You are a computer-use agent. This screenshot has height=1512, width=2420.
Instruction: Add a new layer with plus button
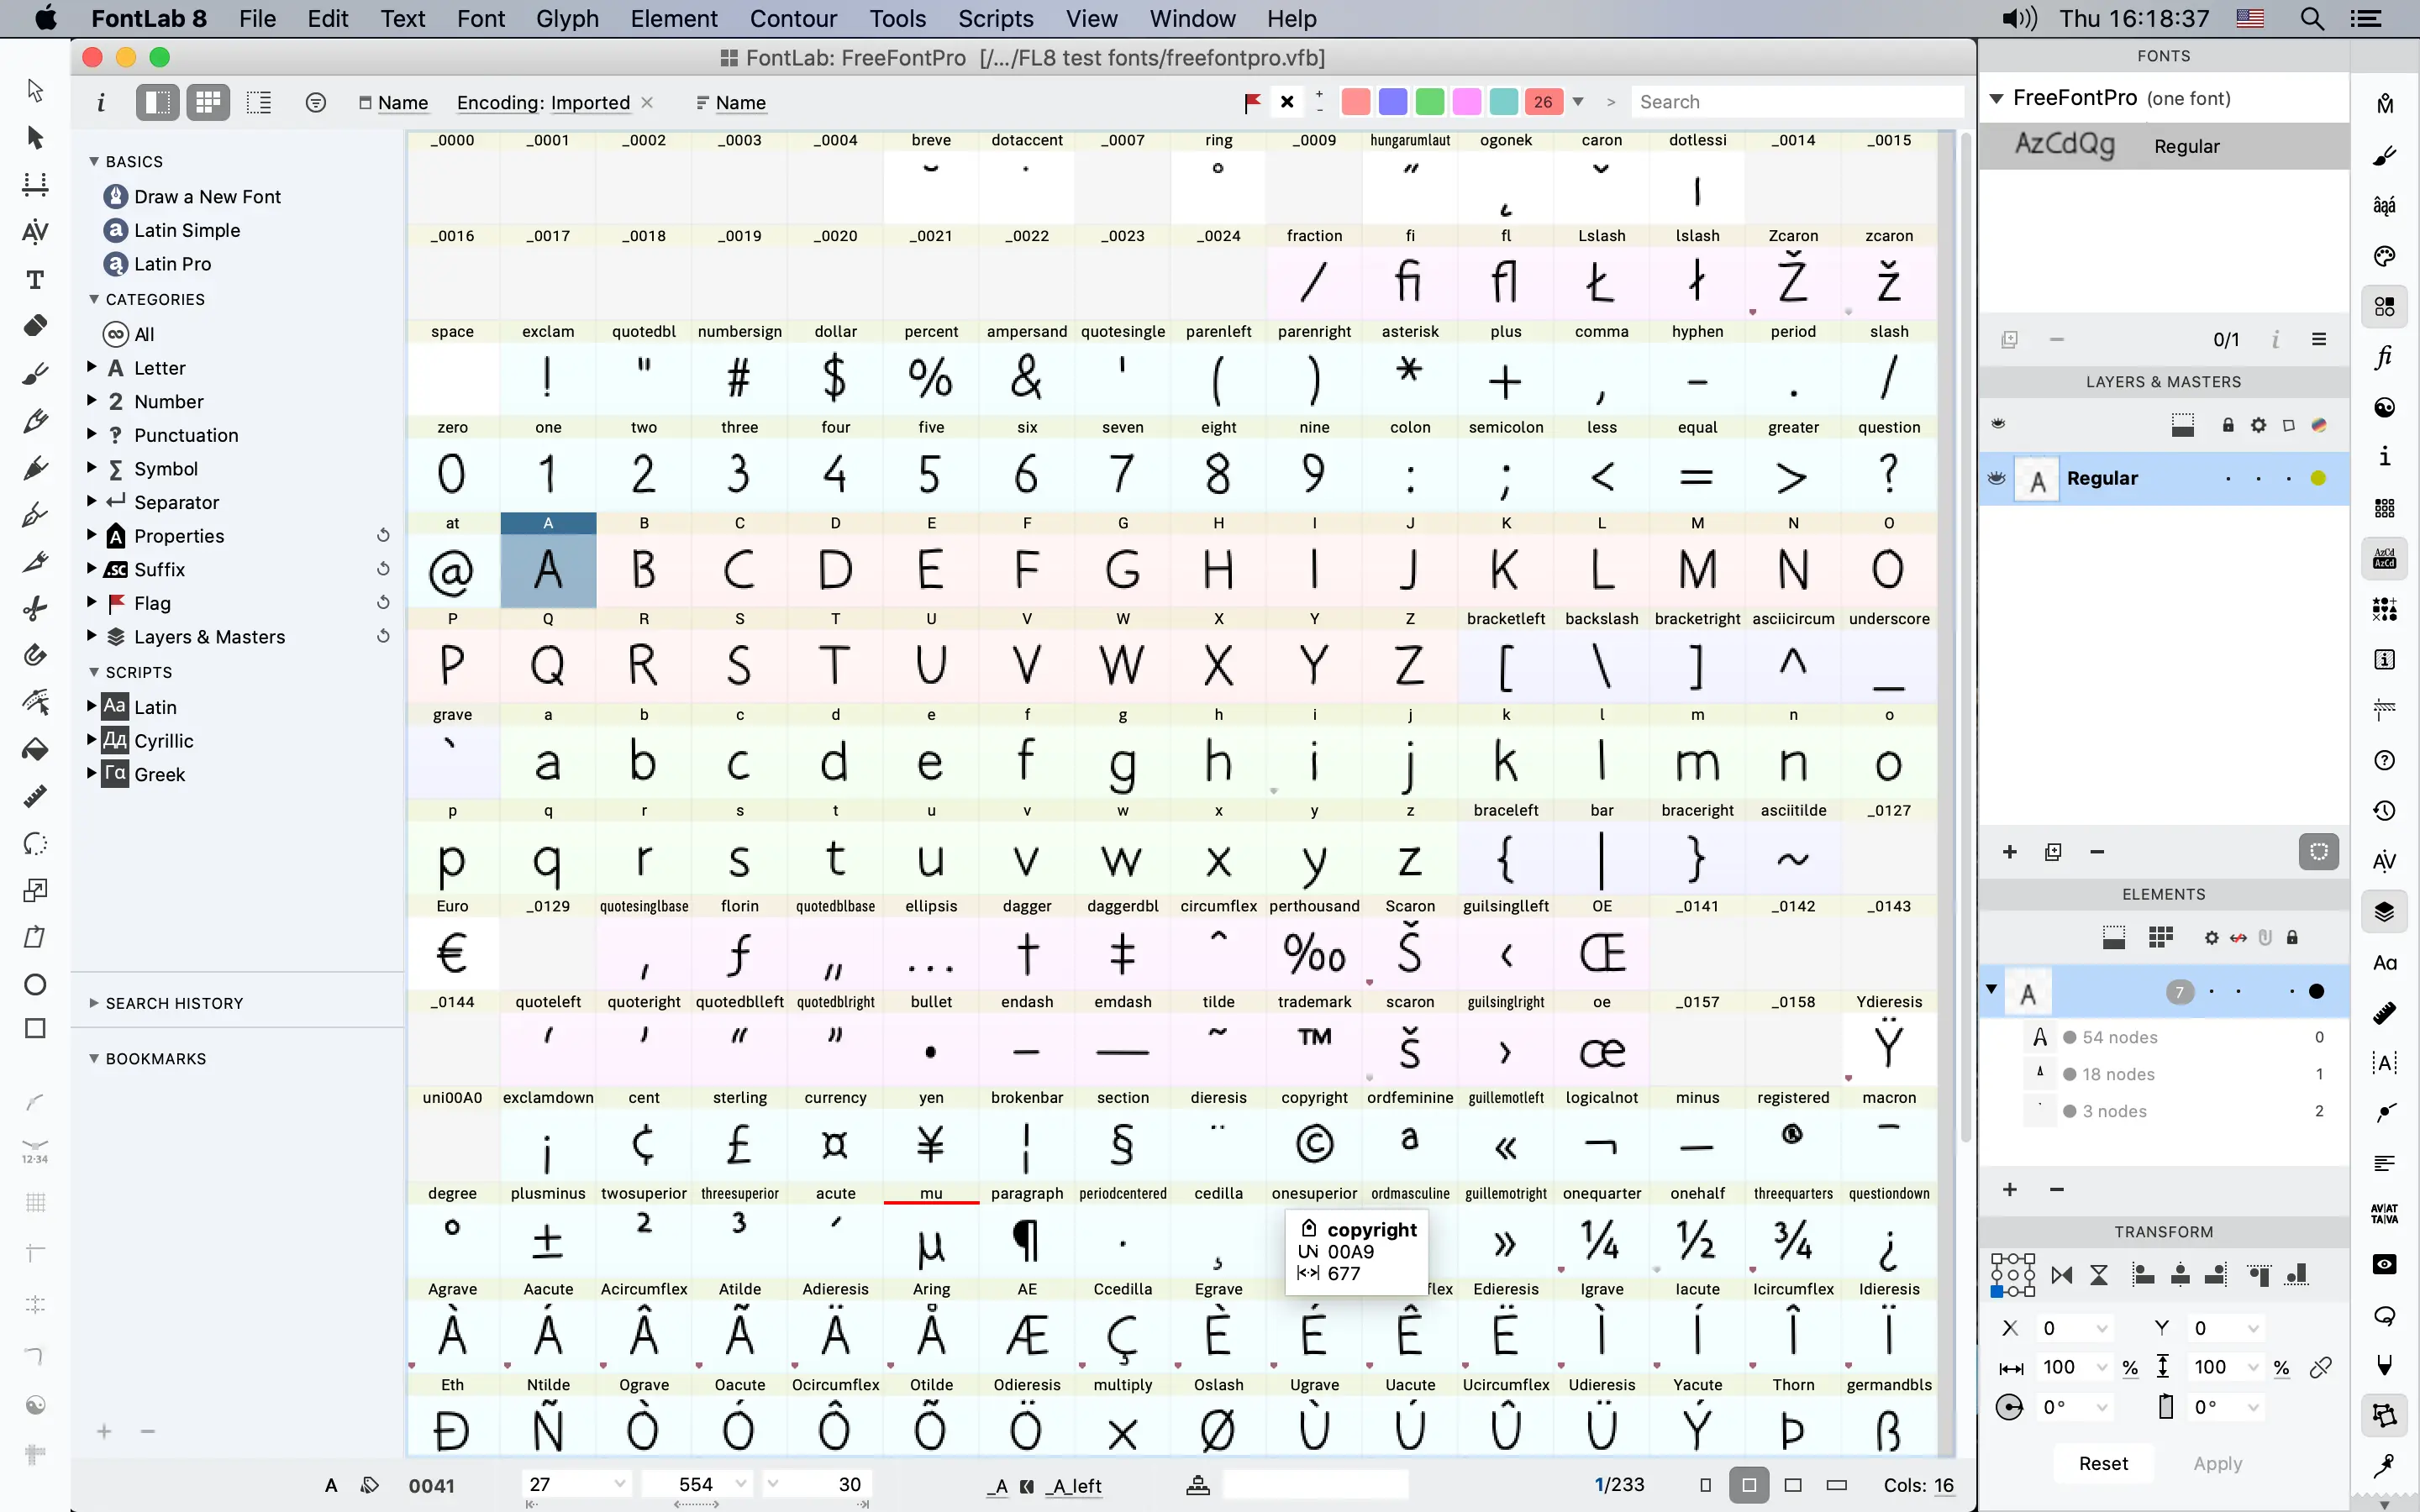coord(2010,852)
